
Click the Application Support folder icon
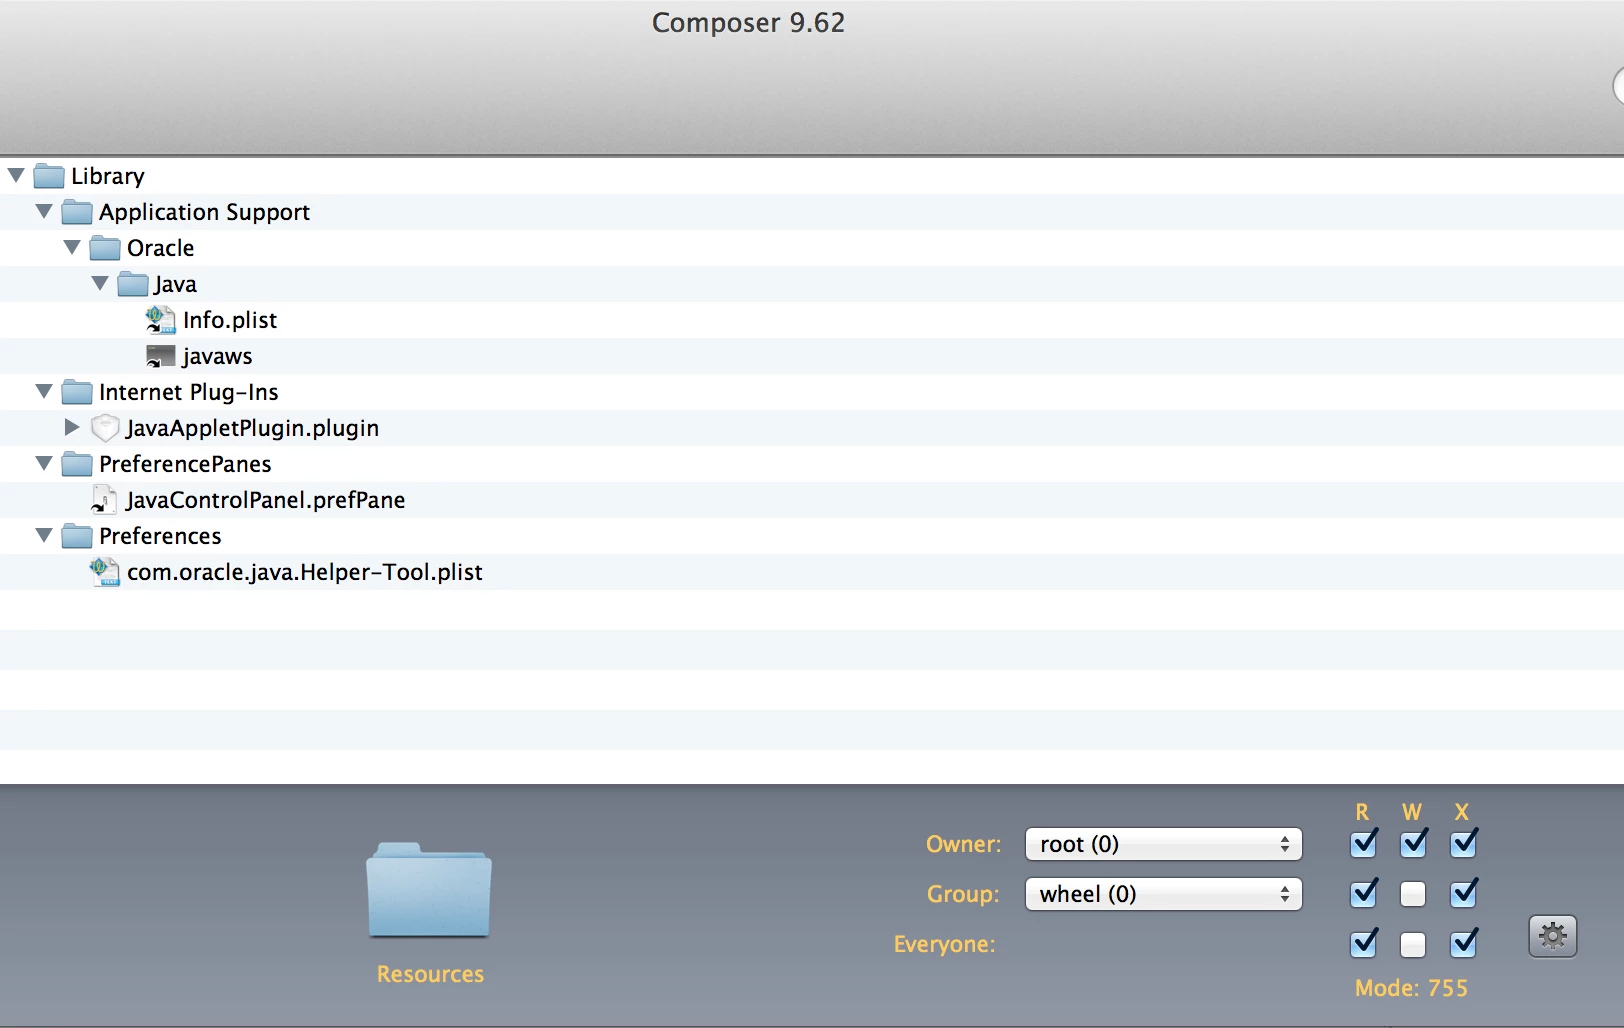point(77,213)
